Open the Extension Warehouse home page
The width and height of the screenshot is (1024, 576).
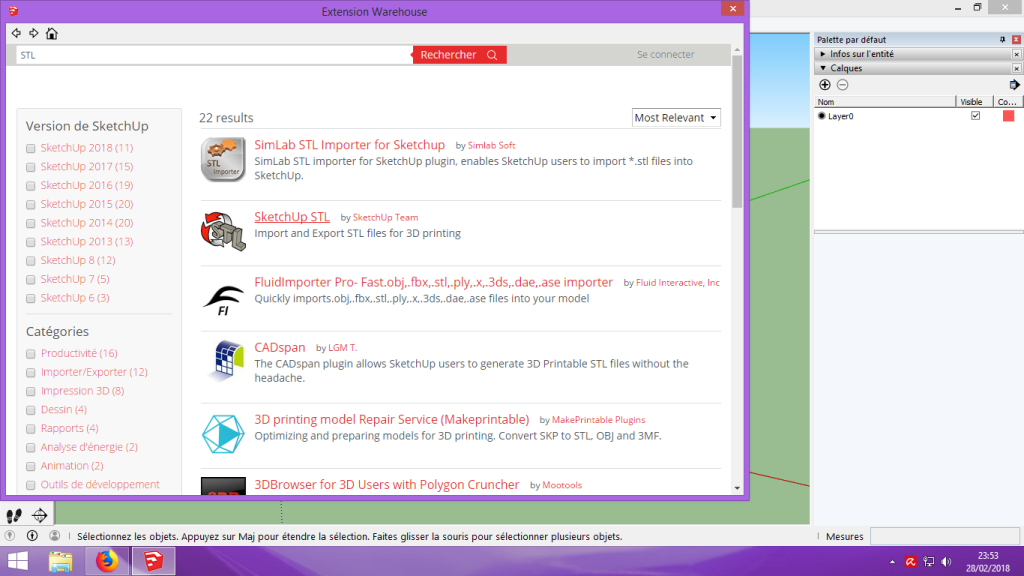(x=52, y=33)
